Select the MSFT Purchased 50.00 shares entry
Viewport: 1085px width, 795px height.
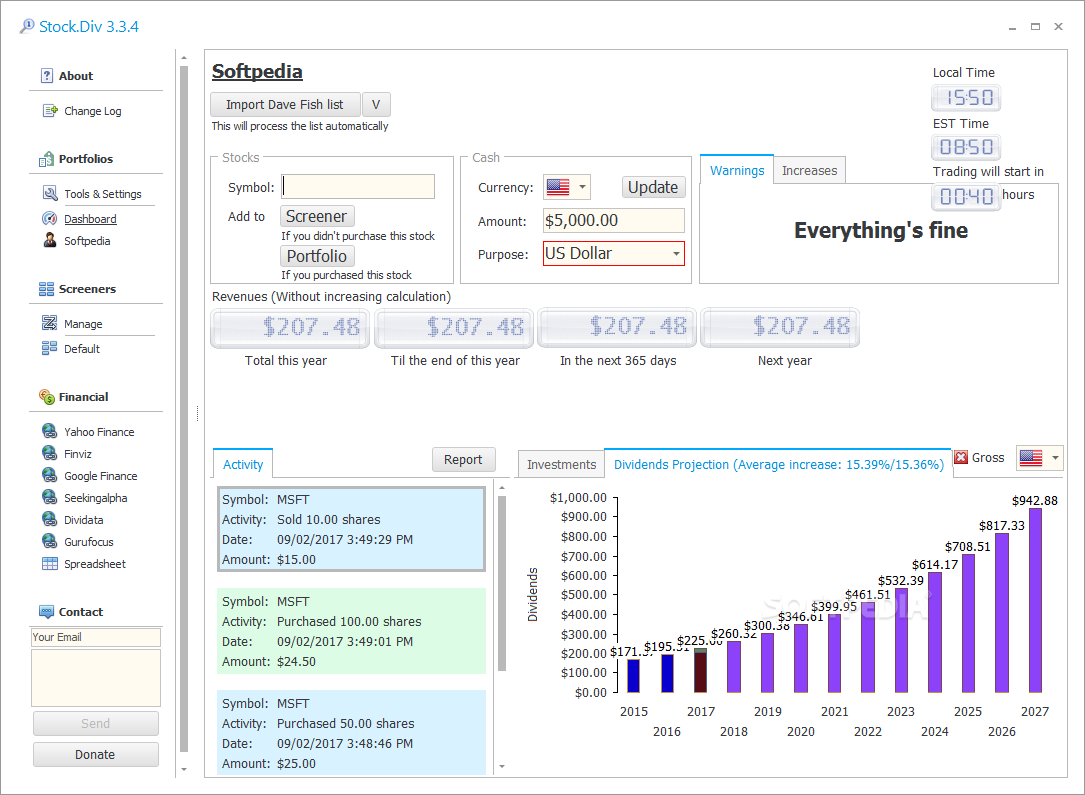point(352,733)
